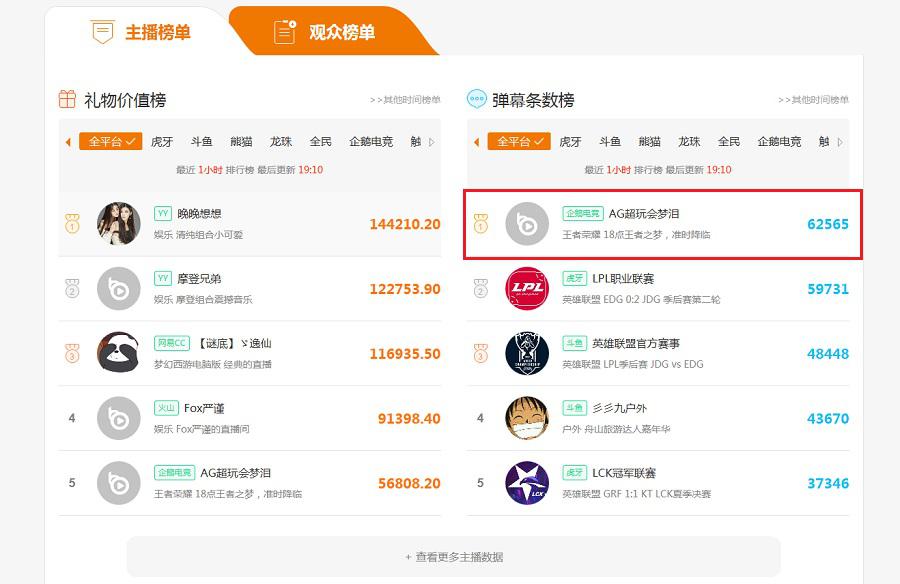Open streamer name 摩登兄弟
The image size is (900, 584).
pos(199,279)
